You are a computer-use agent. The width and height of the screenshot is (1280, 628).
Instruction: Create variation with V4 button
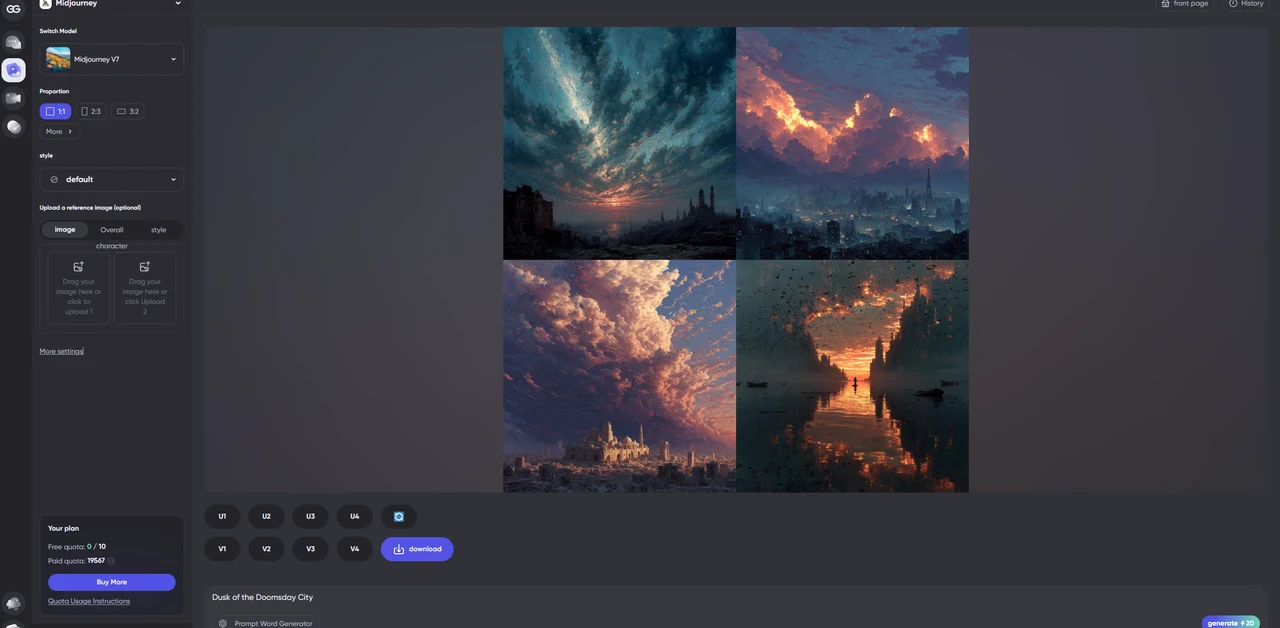pyautogui.click(x=354, y=549)
